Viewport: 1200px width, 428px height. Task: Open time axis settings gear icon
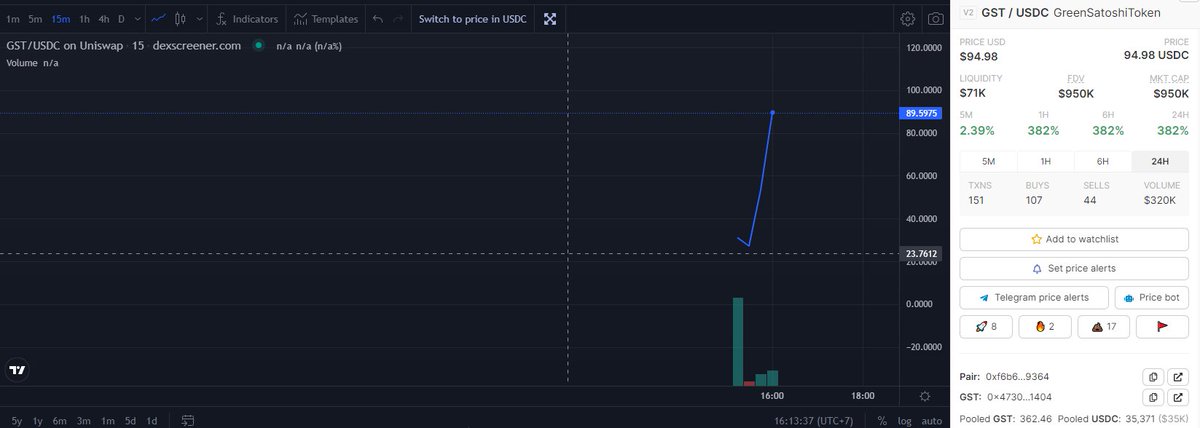coord(925,396)
